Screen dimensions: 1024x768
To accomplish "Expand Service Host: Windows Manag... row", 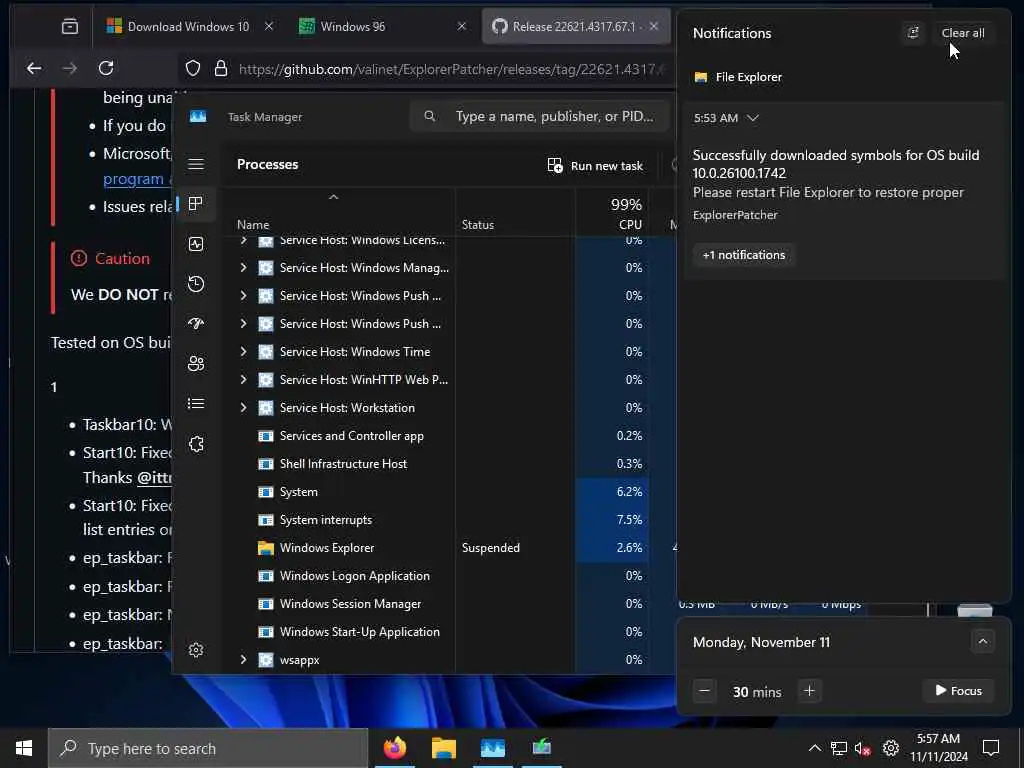I will (x=243, y=268).
